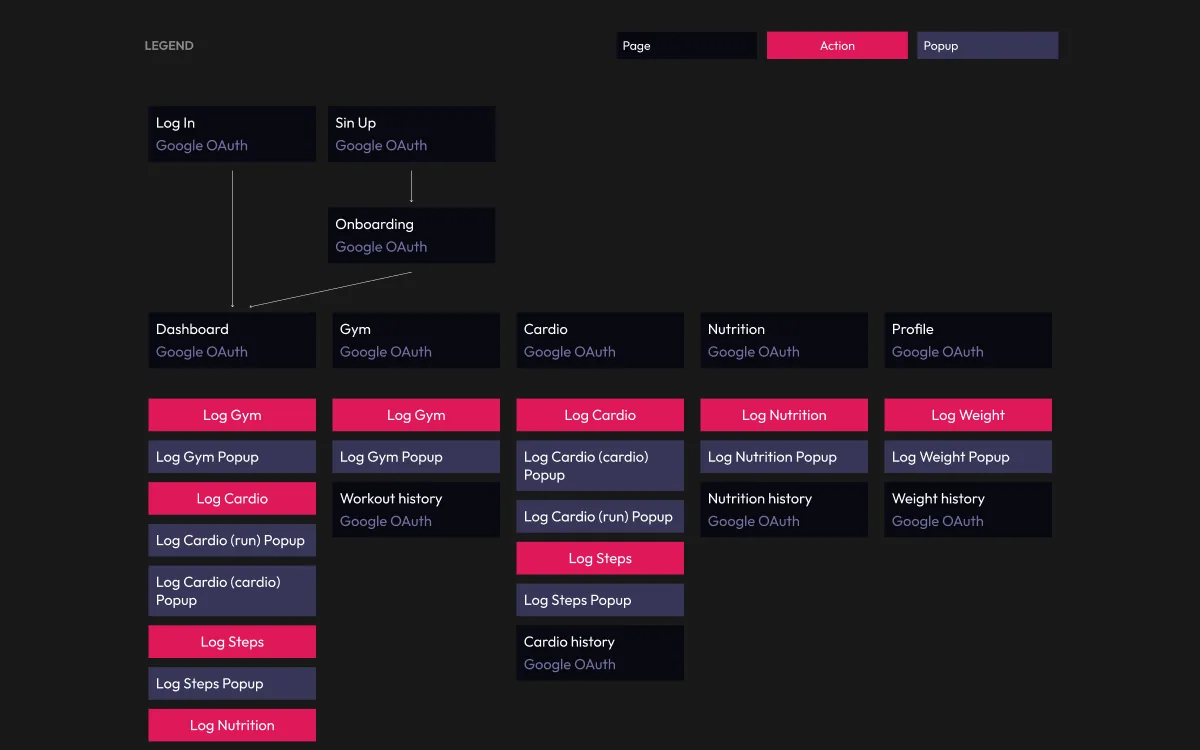This screenshot has height=750, width=1200.
Task: Select the Log Nutrition Popup box
Action: [x=784, y=457]
